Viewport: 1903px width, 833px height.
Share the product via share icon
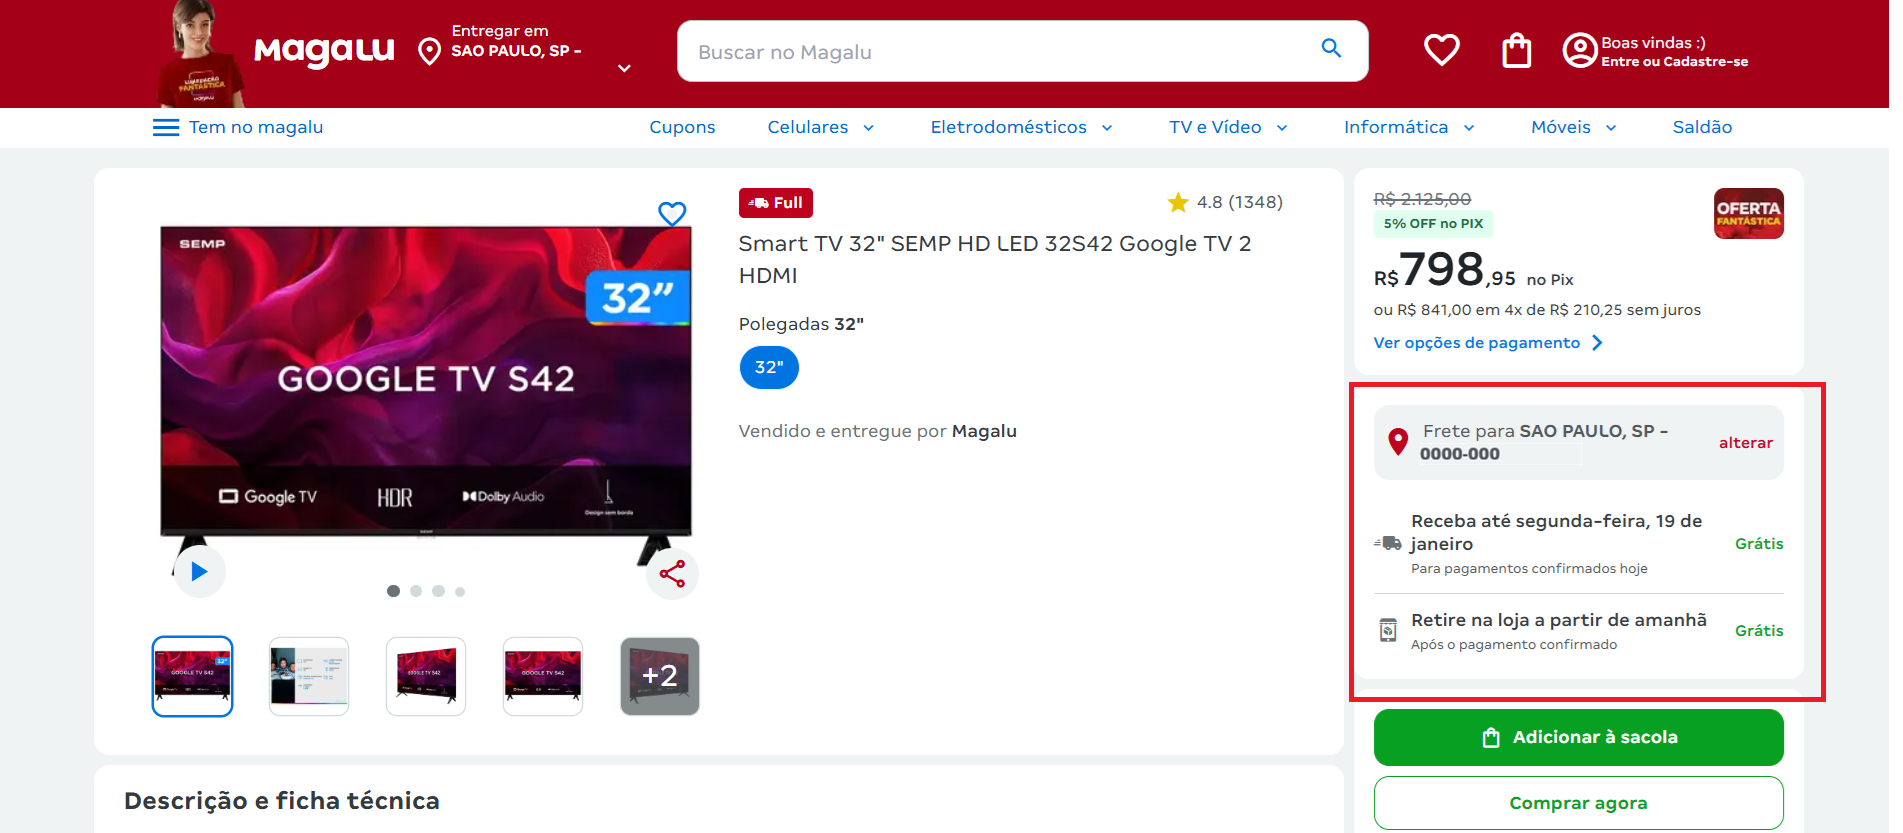tap(672, 574)
